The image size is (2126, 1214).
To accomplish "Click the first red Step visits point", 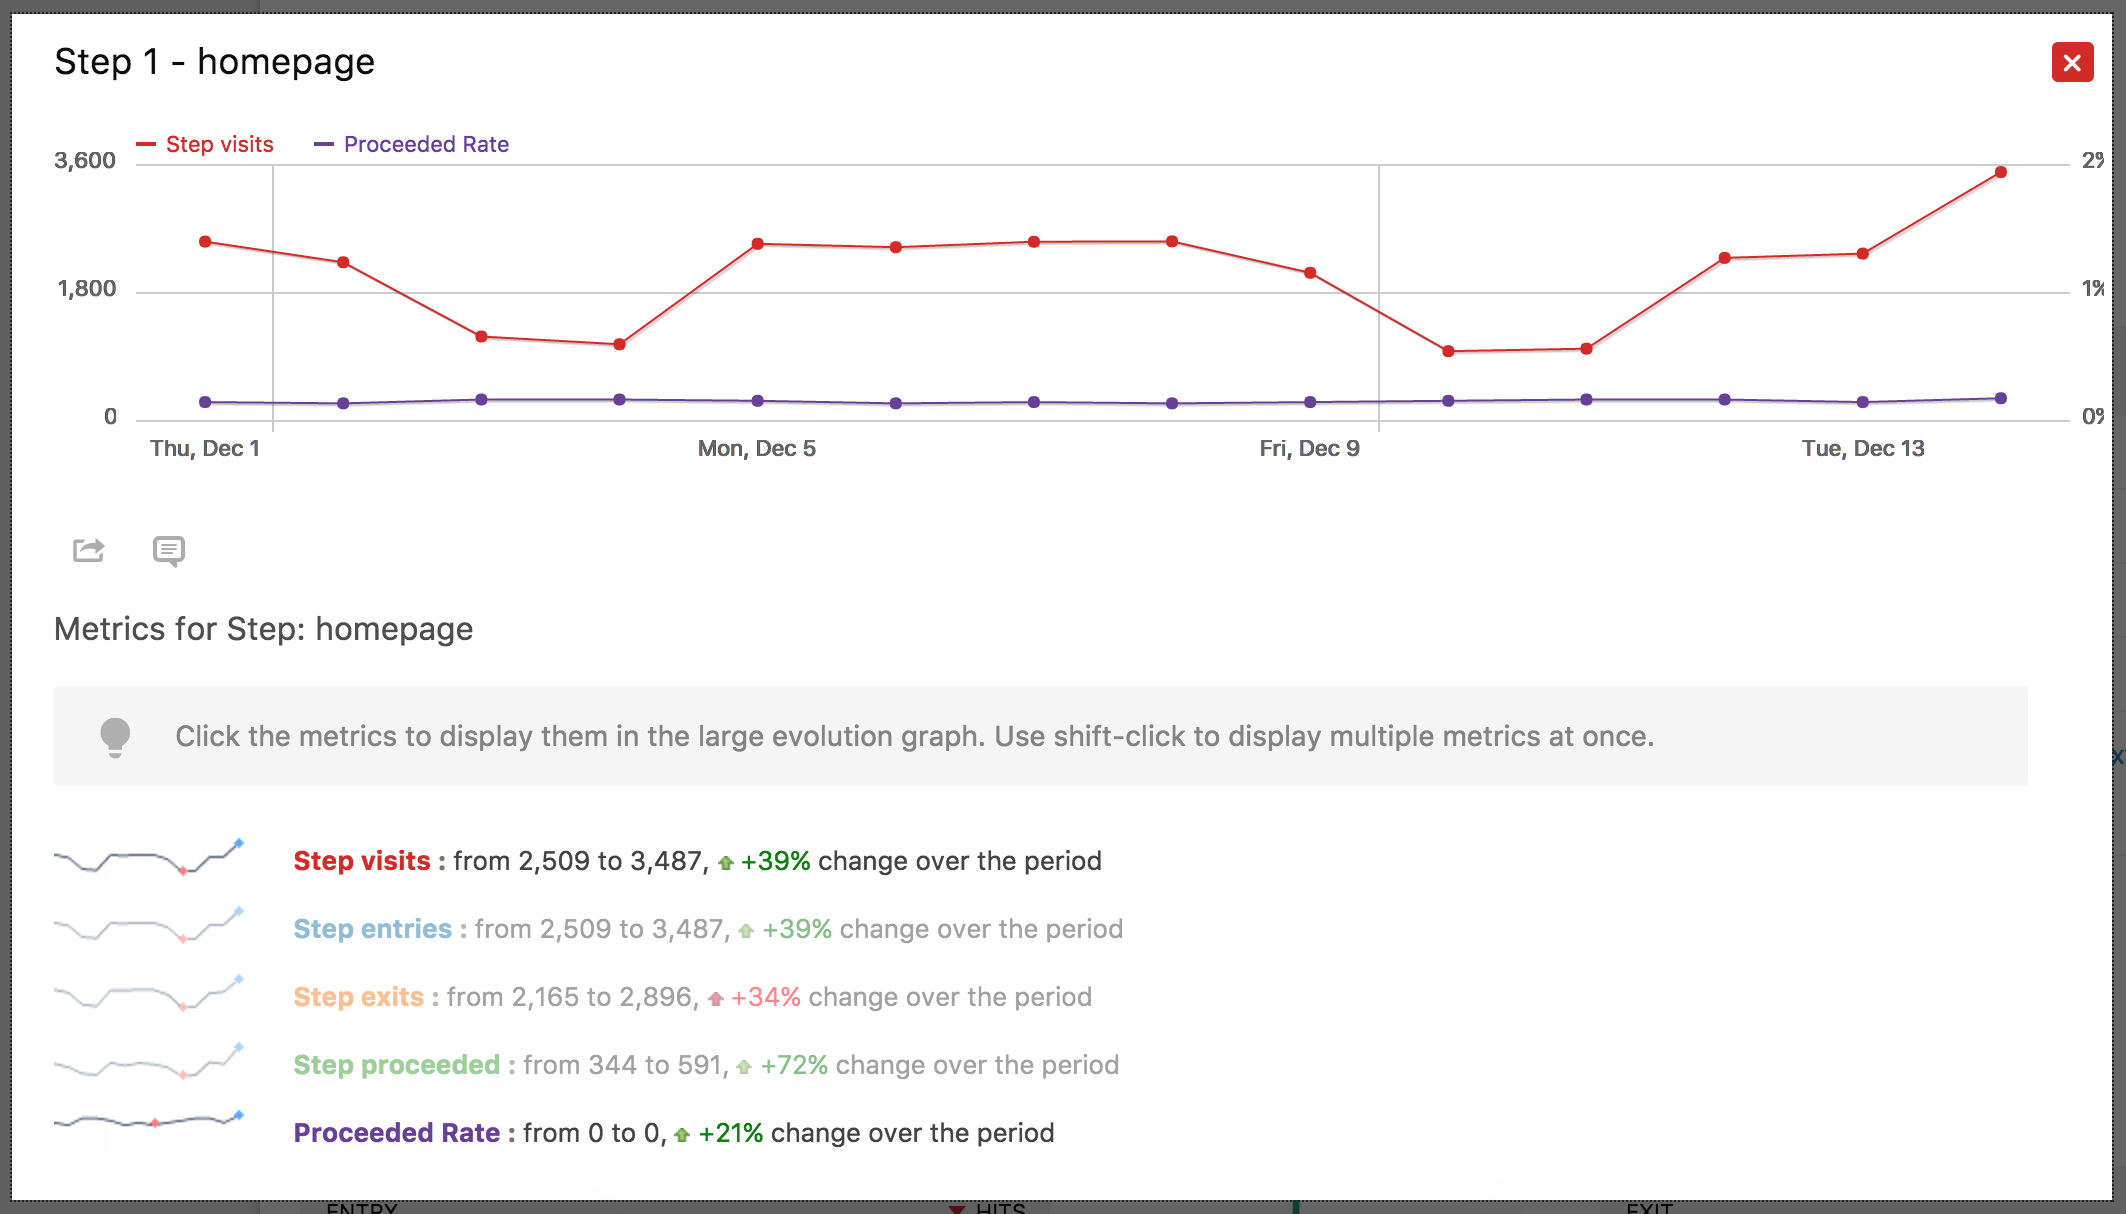I will pyautogui.click(x=205, y=241).
